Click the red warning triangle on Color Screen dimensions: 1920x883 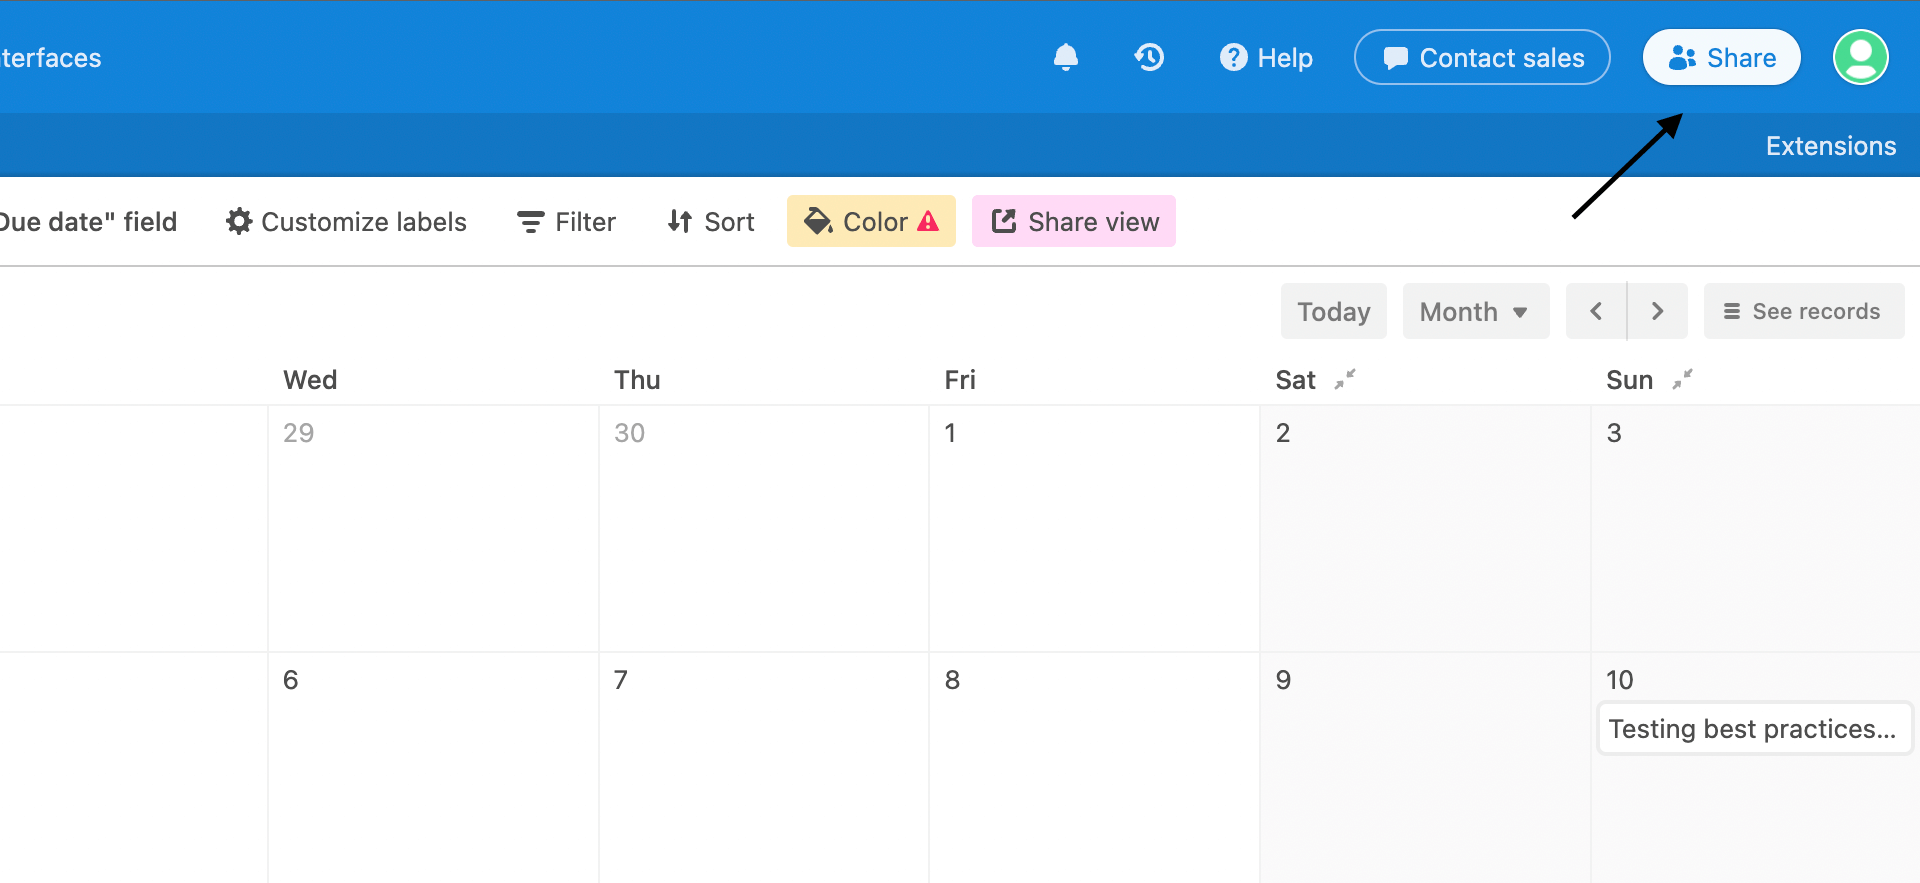tap(928, 221)
